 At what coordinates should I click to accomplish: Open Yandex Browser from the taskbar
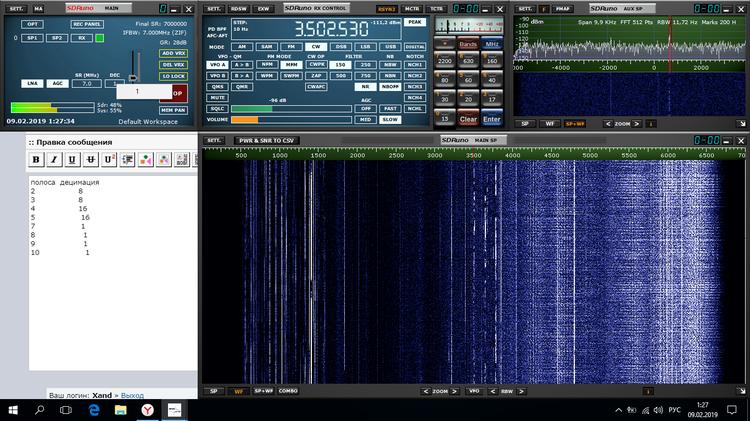coord(147,410)
